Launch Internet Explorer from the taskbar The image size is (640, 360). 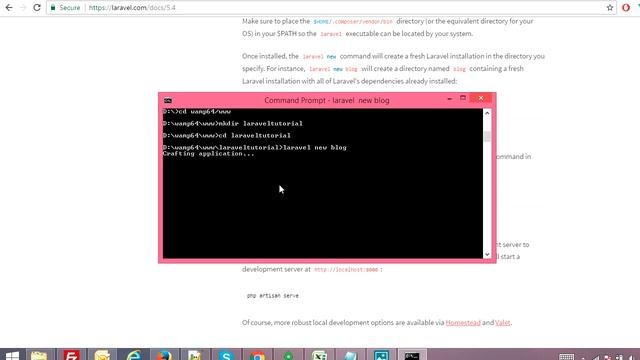(x=133, y=355)
